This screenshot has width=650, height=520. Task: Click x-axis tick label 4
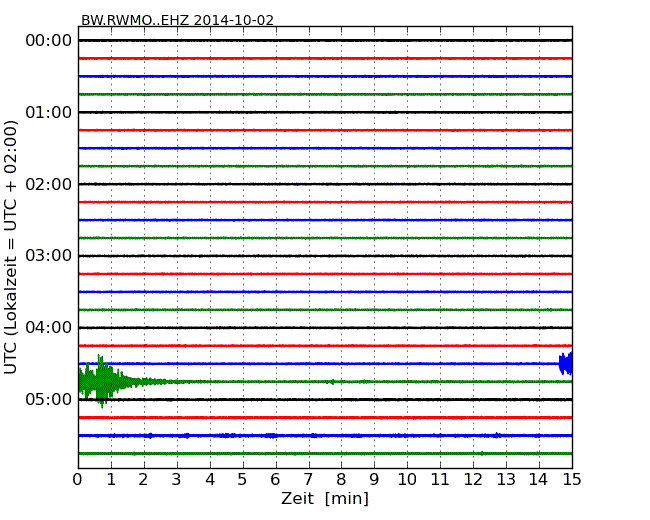point(210,480)
